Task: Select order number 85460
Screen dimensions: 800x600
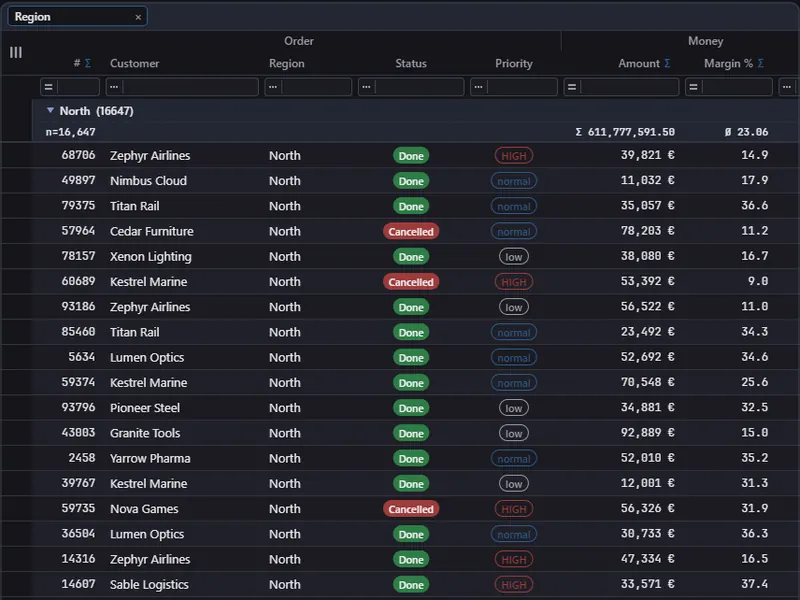Action: [x=78, y=332]
